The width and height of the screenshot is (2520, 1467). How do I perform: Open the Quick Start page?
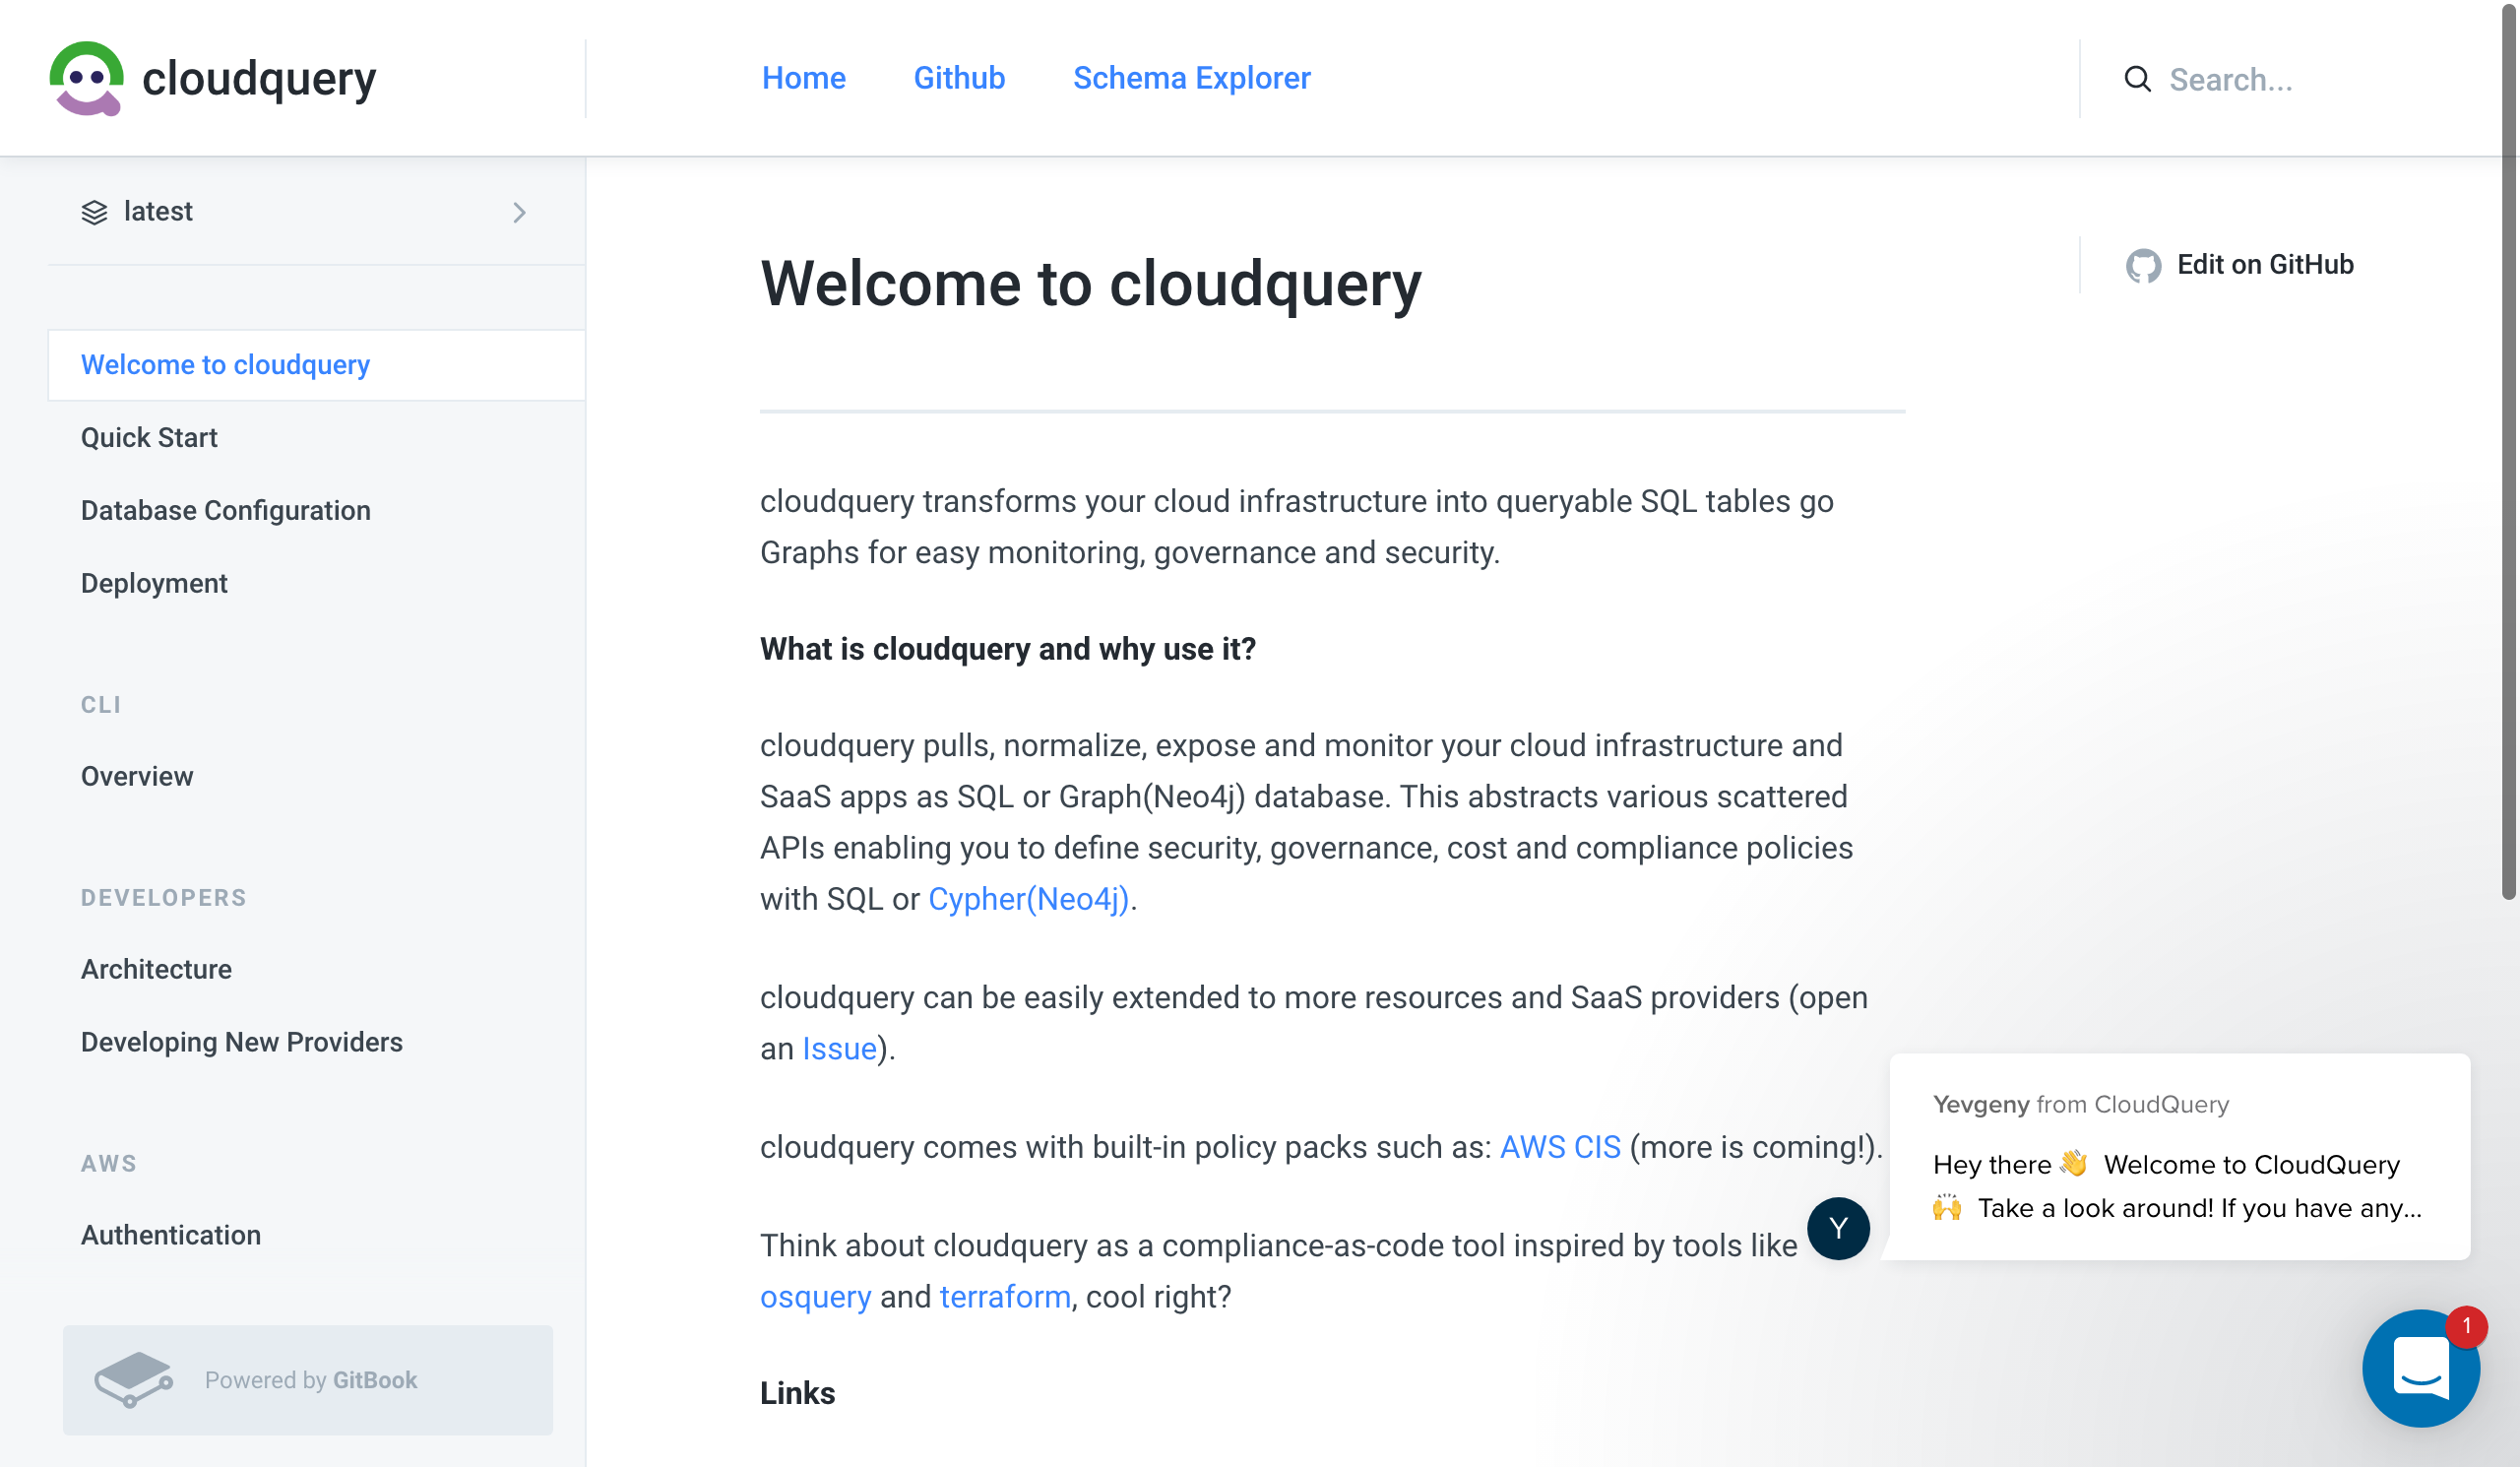point(149,437)
